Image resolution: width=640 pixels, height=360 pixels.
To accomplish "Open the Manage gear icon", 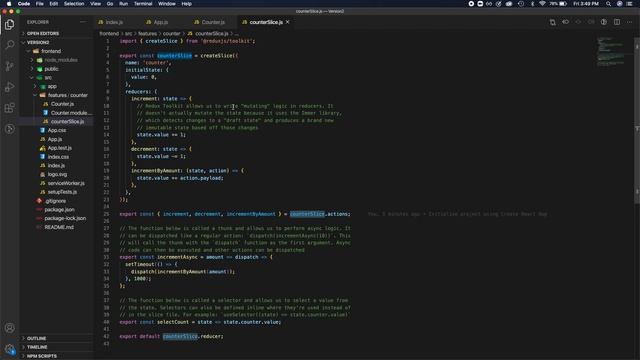I will pos(9,349).
